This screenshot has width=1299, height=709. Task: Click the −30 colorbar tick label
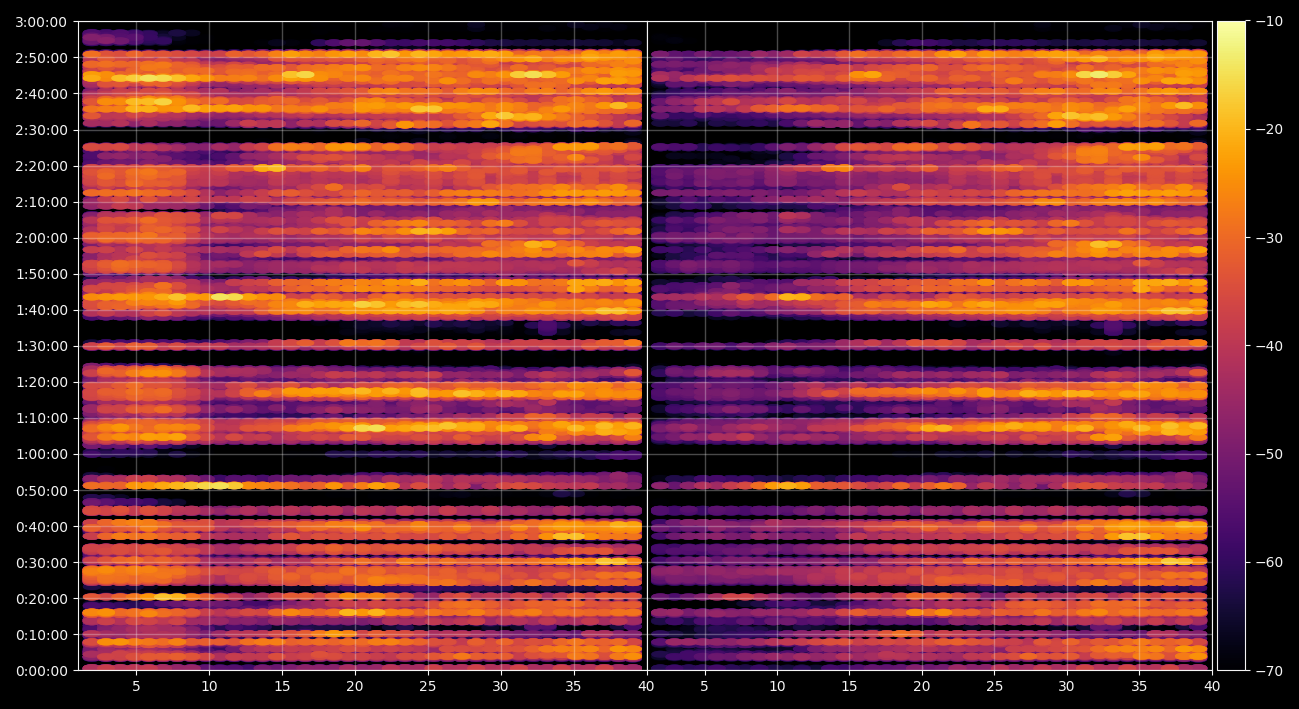(1269, 238)
